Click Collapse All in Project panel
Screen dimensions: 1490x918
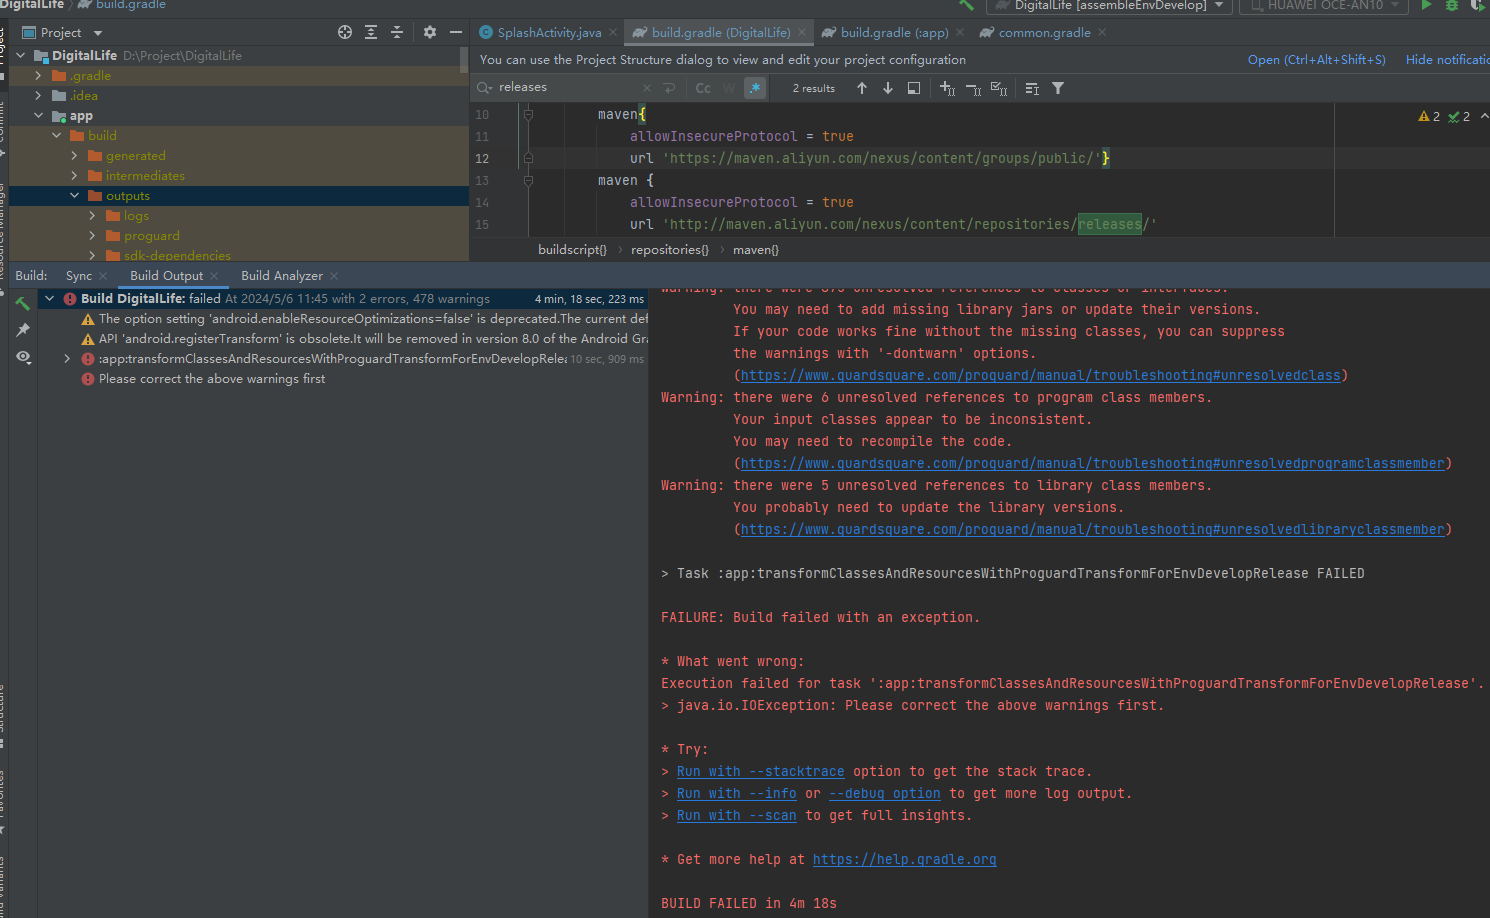point(397,32)
